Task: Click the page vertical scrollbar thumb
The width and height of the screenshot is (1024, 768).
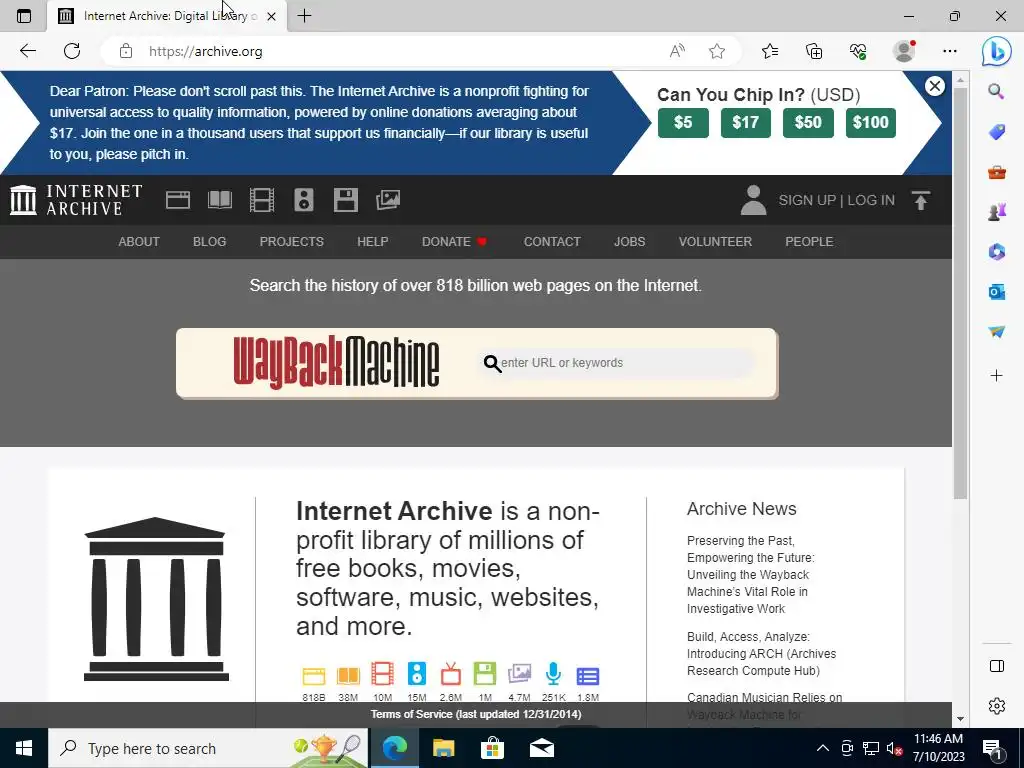Action: 960,293
